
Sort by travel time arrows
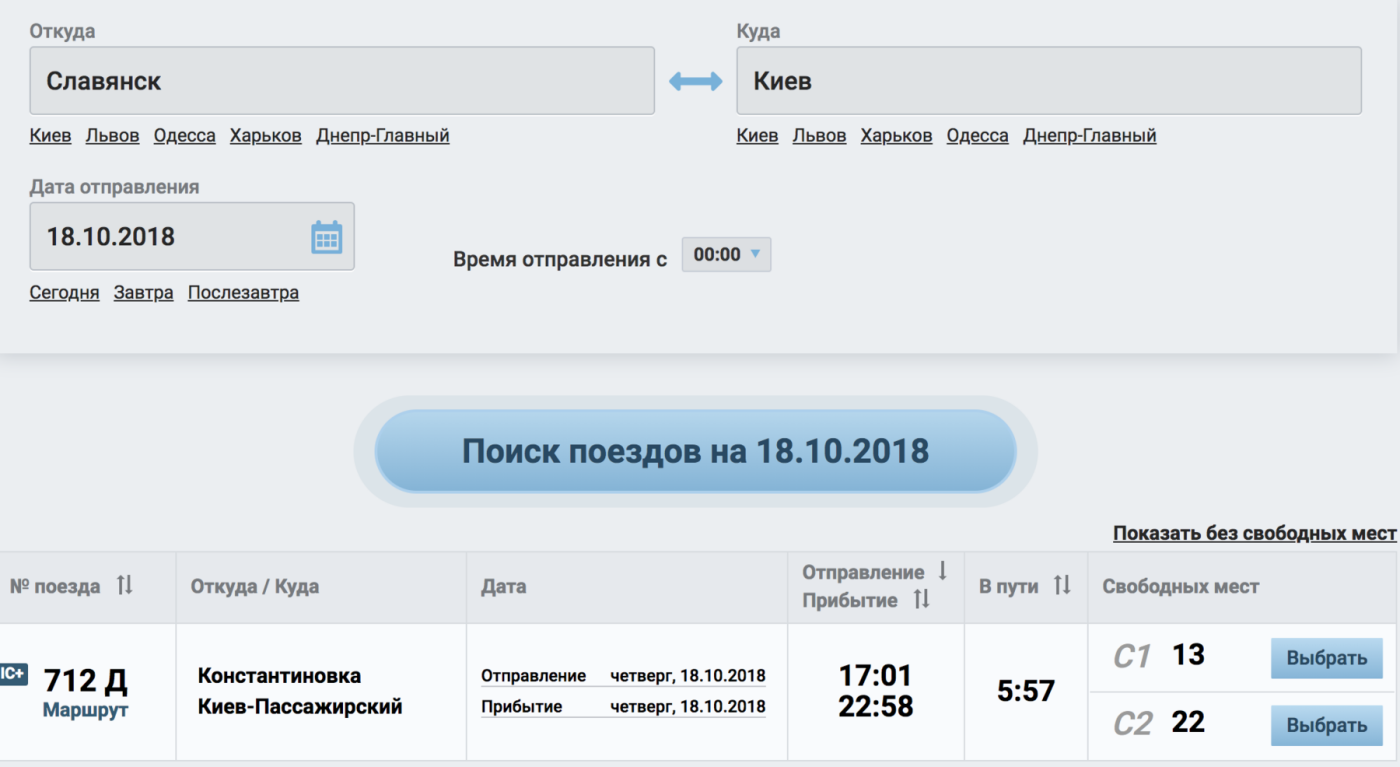pyautogui.click(x=1062, y=585)
